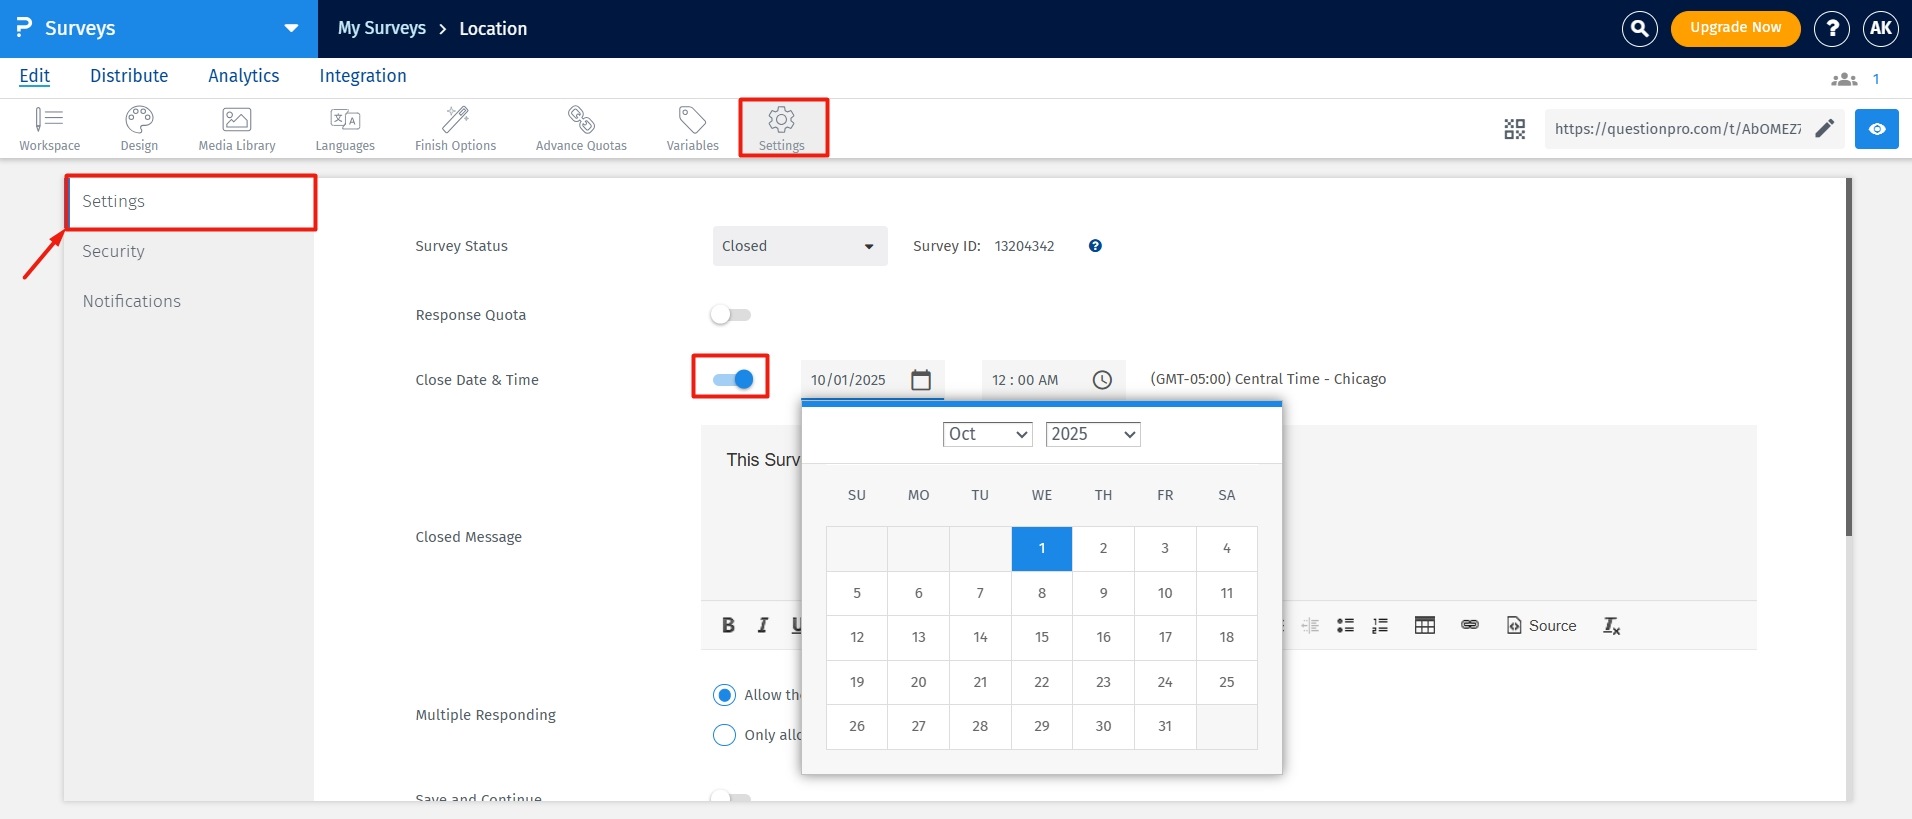The height and width of the screenshot is (819, 1912).
Task: Toggle italic in the Closed Message editor
Action: pyautogui.click(x=763, y=625)
